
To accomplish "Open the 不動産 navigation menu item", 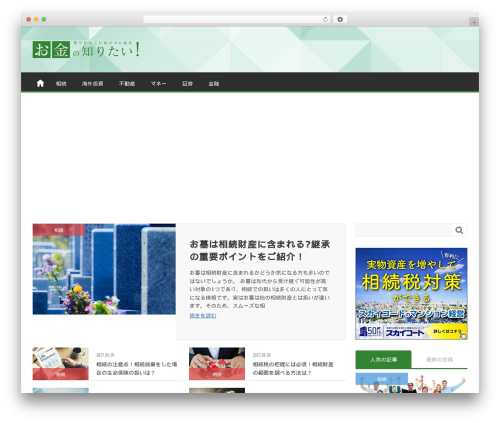I will coord(127,84).
